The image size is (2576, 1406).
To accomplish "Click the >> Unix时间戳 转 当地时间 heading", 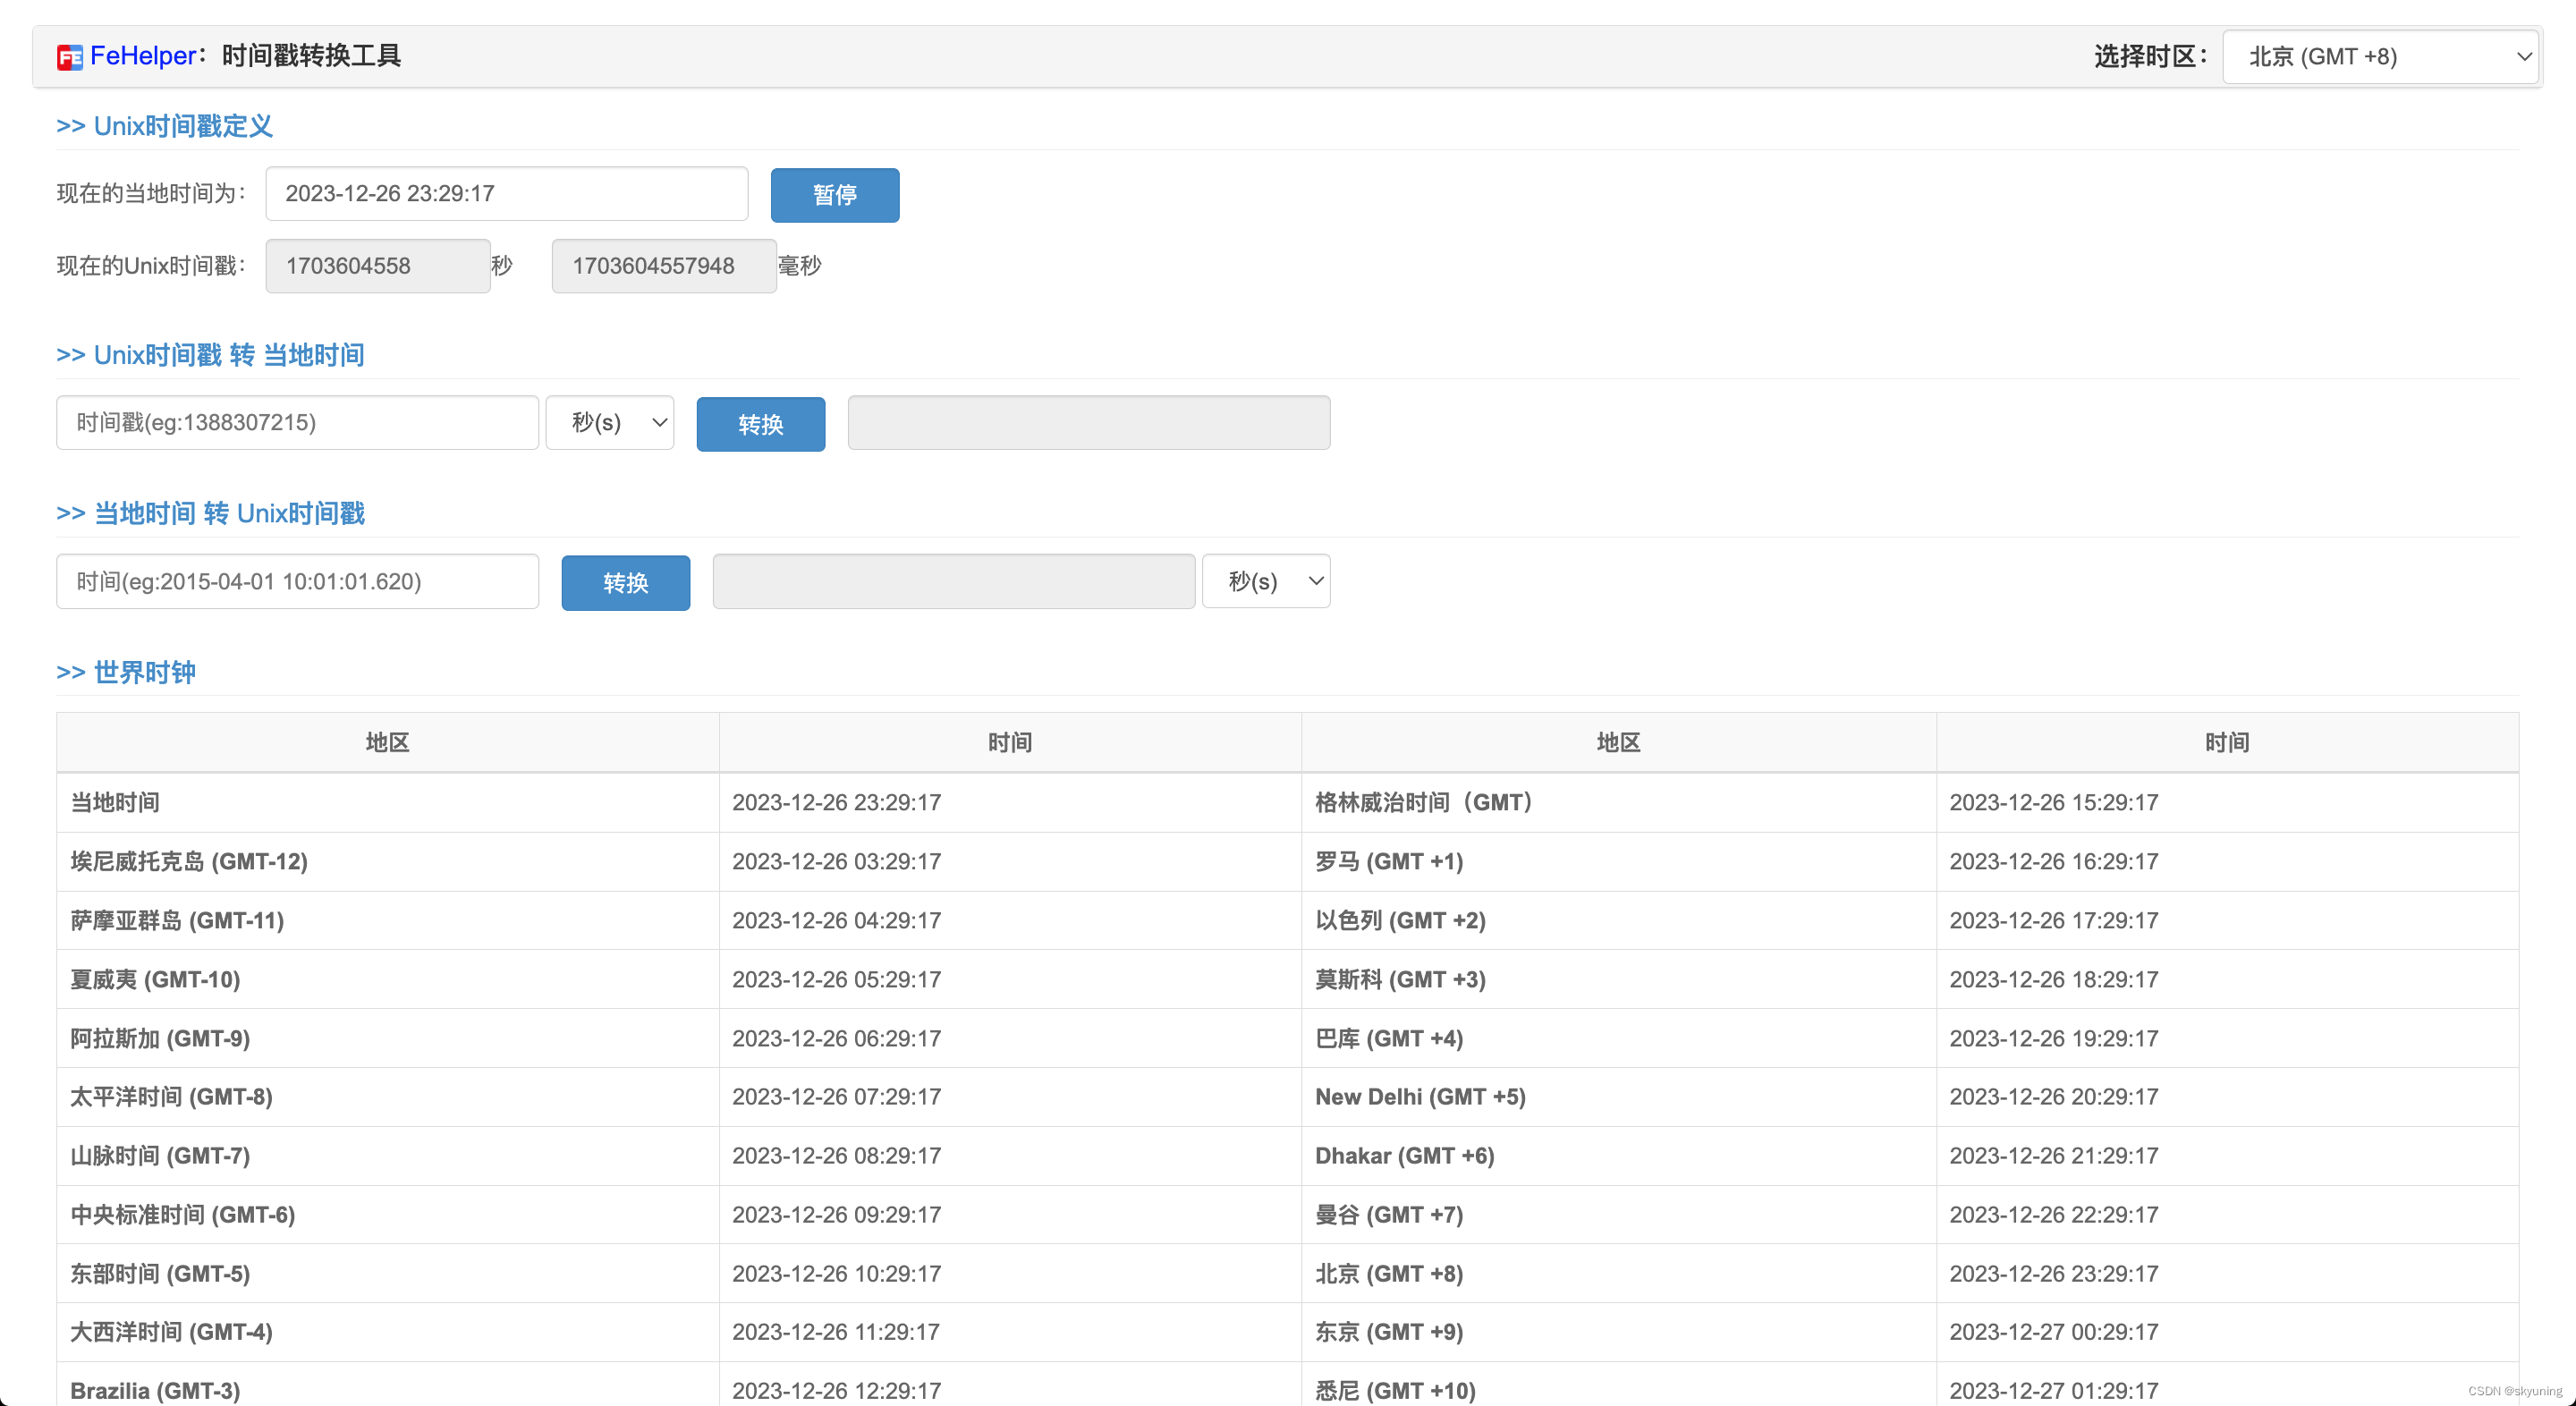I will pyautogui.click(x=210, y=355).
